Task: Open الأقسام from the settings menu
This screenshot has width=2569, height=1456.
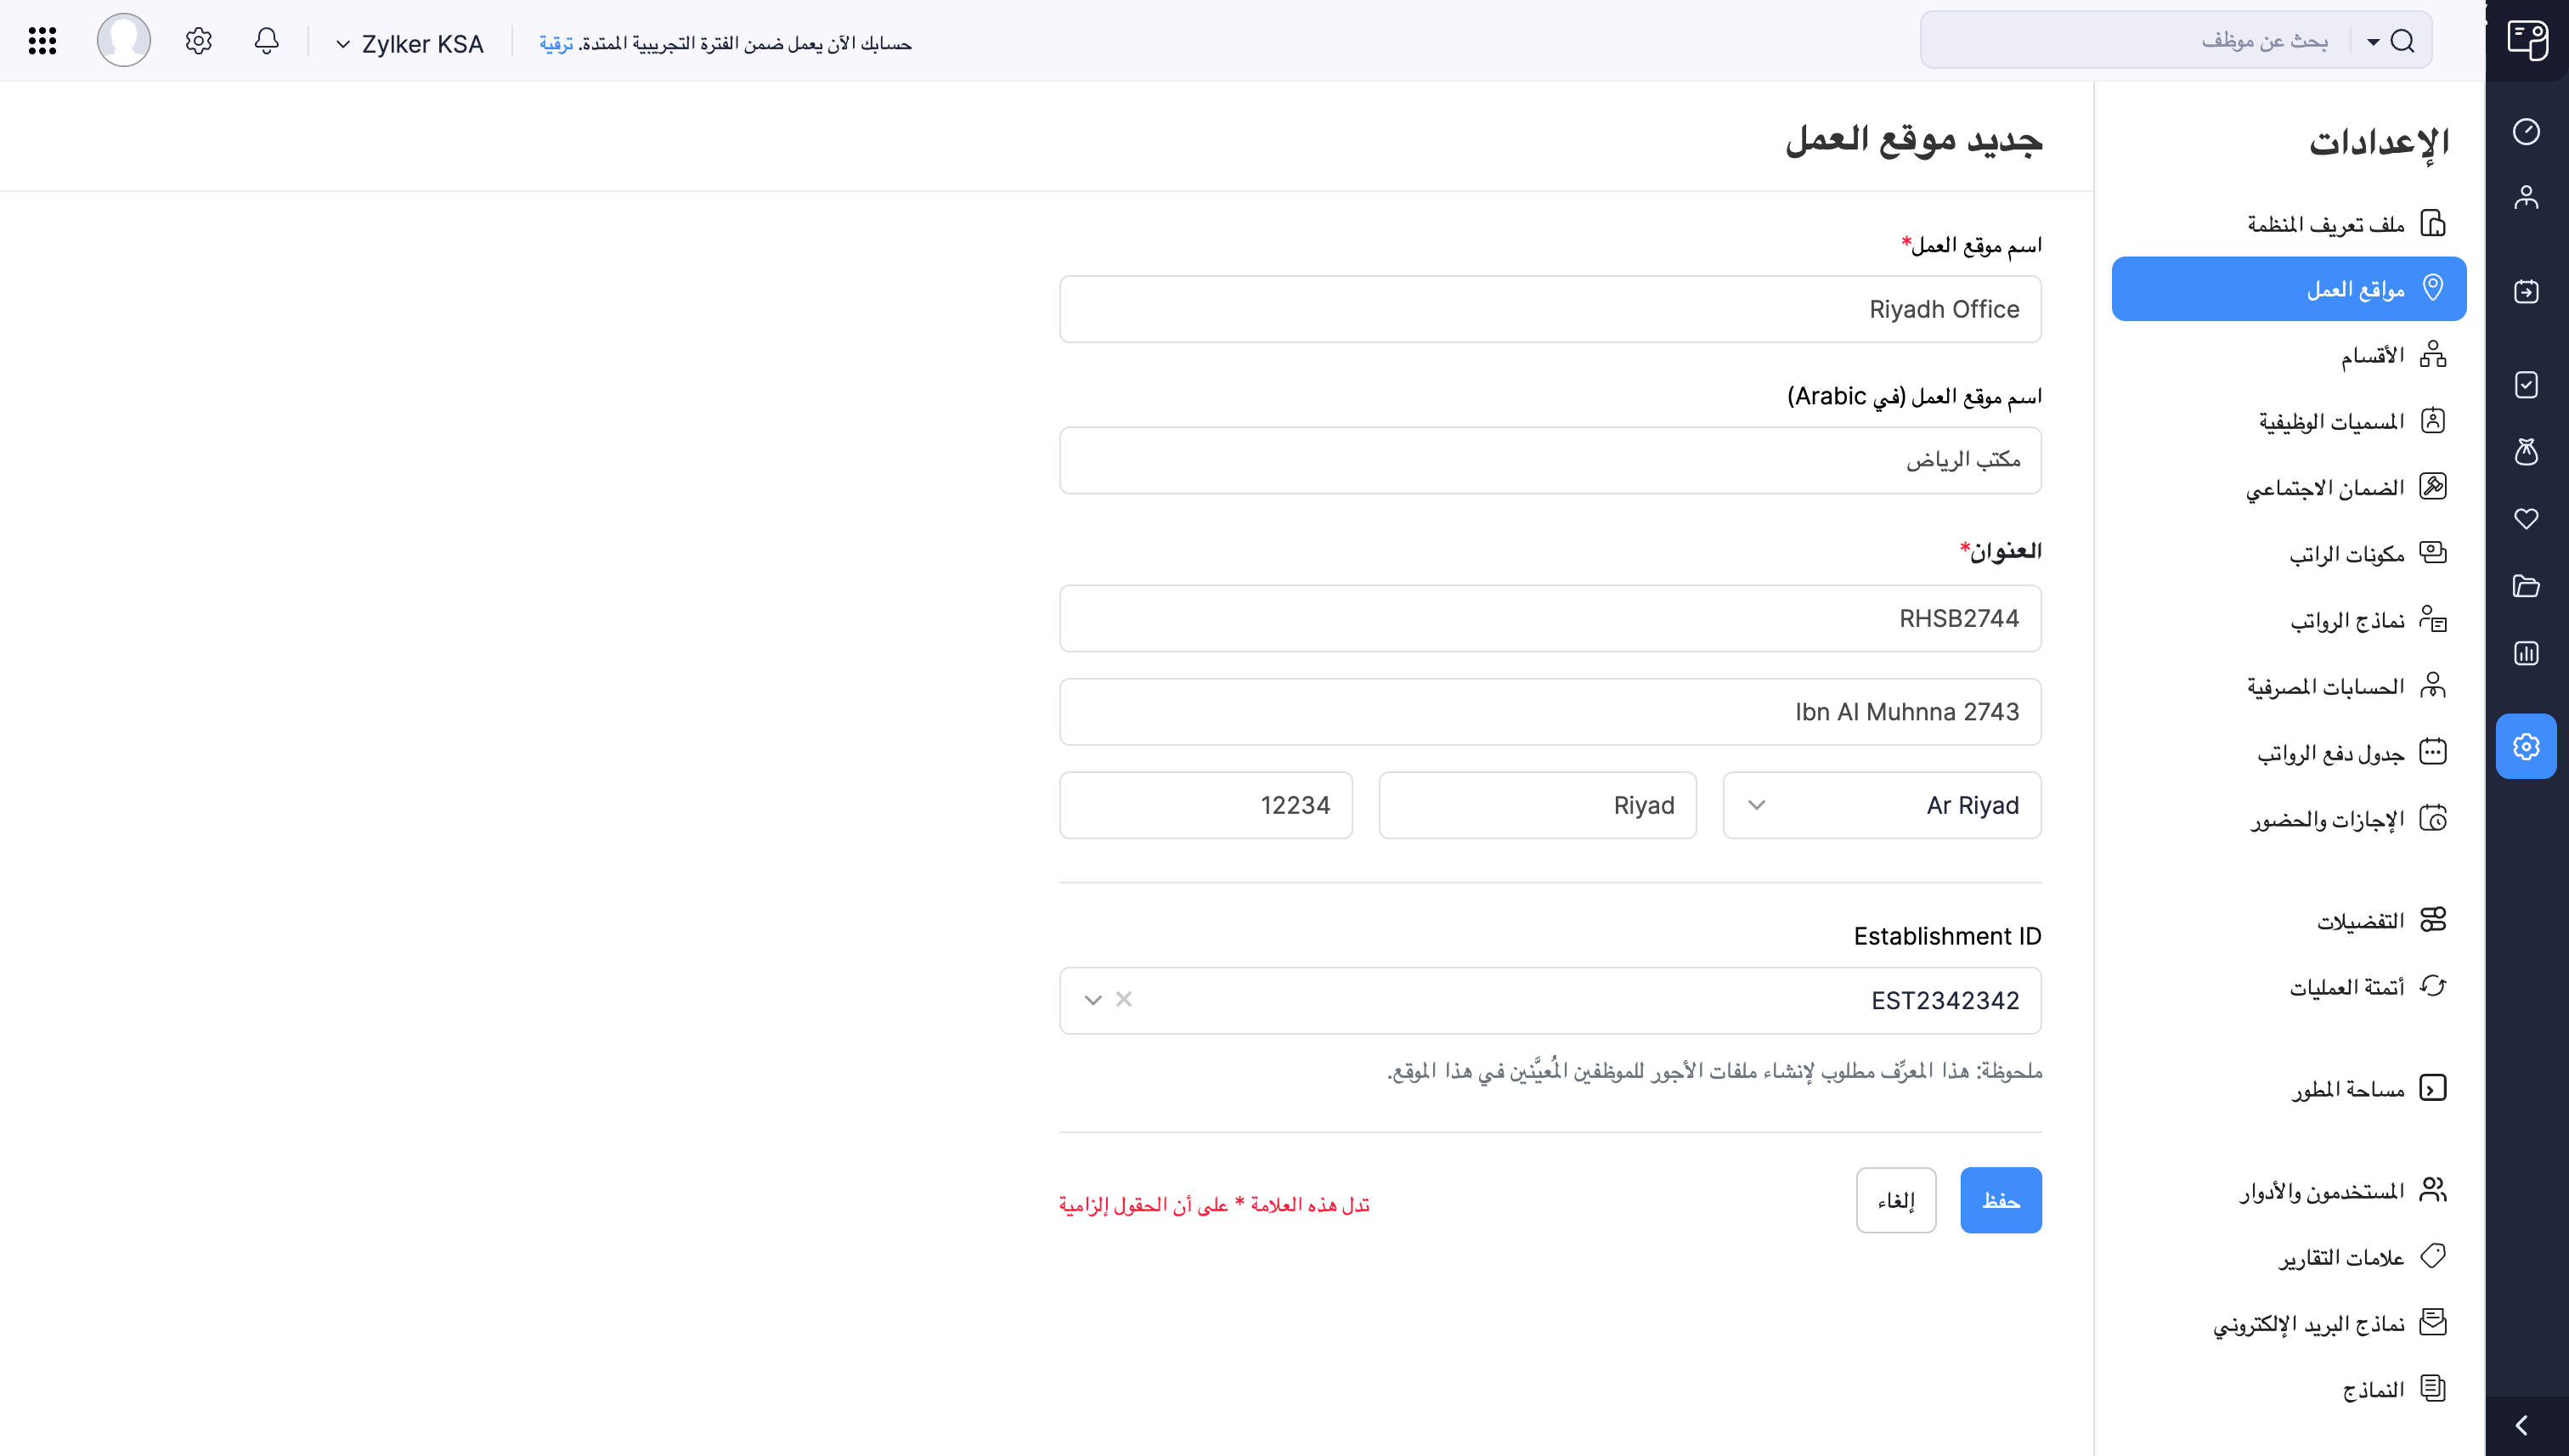Action: (2371, 355)
